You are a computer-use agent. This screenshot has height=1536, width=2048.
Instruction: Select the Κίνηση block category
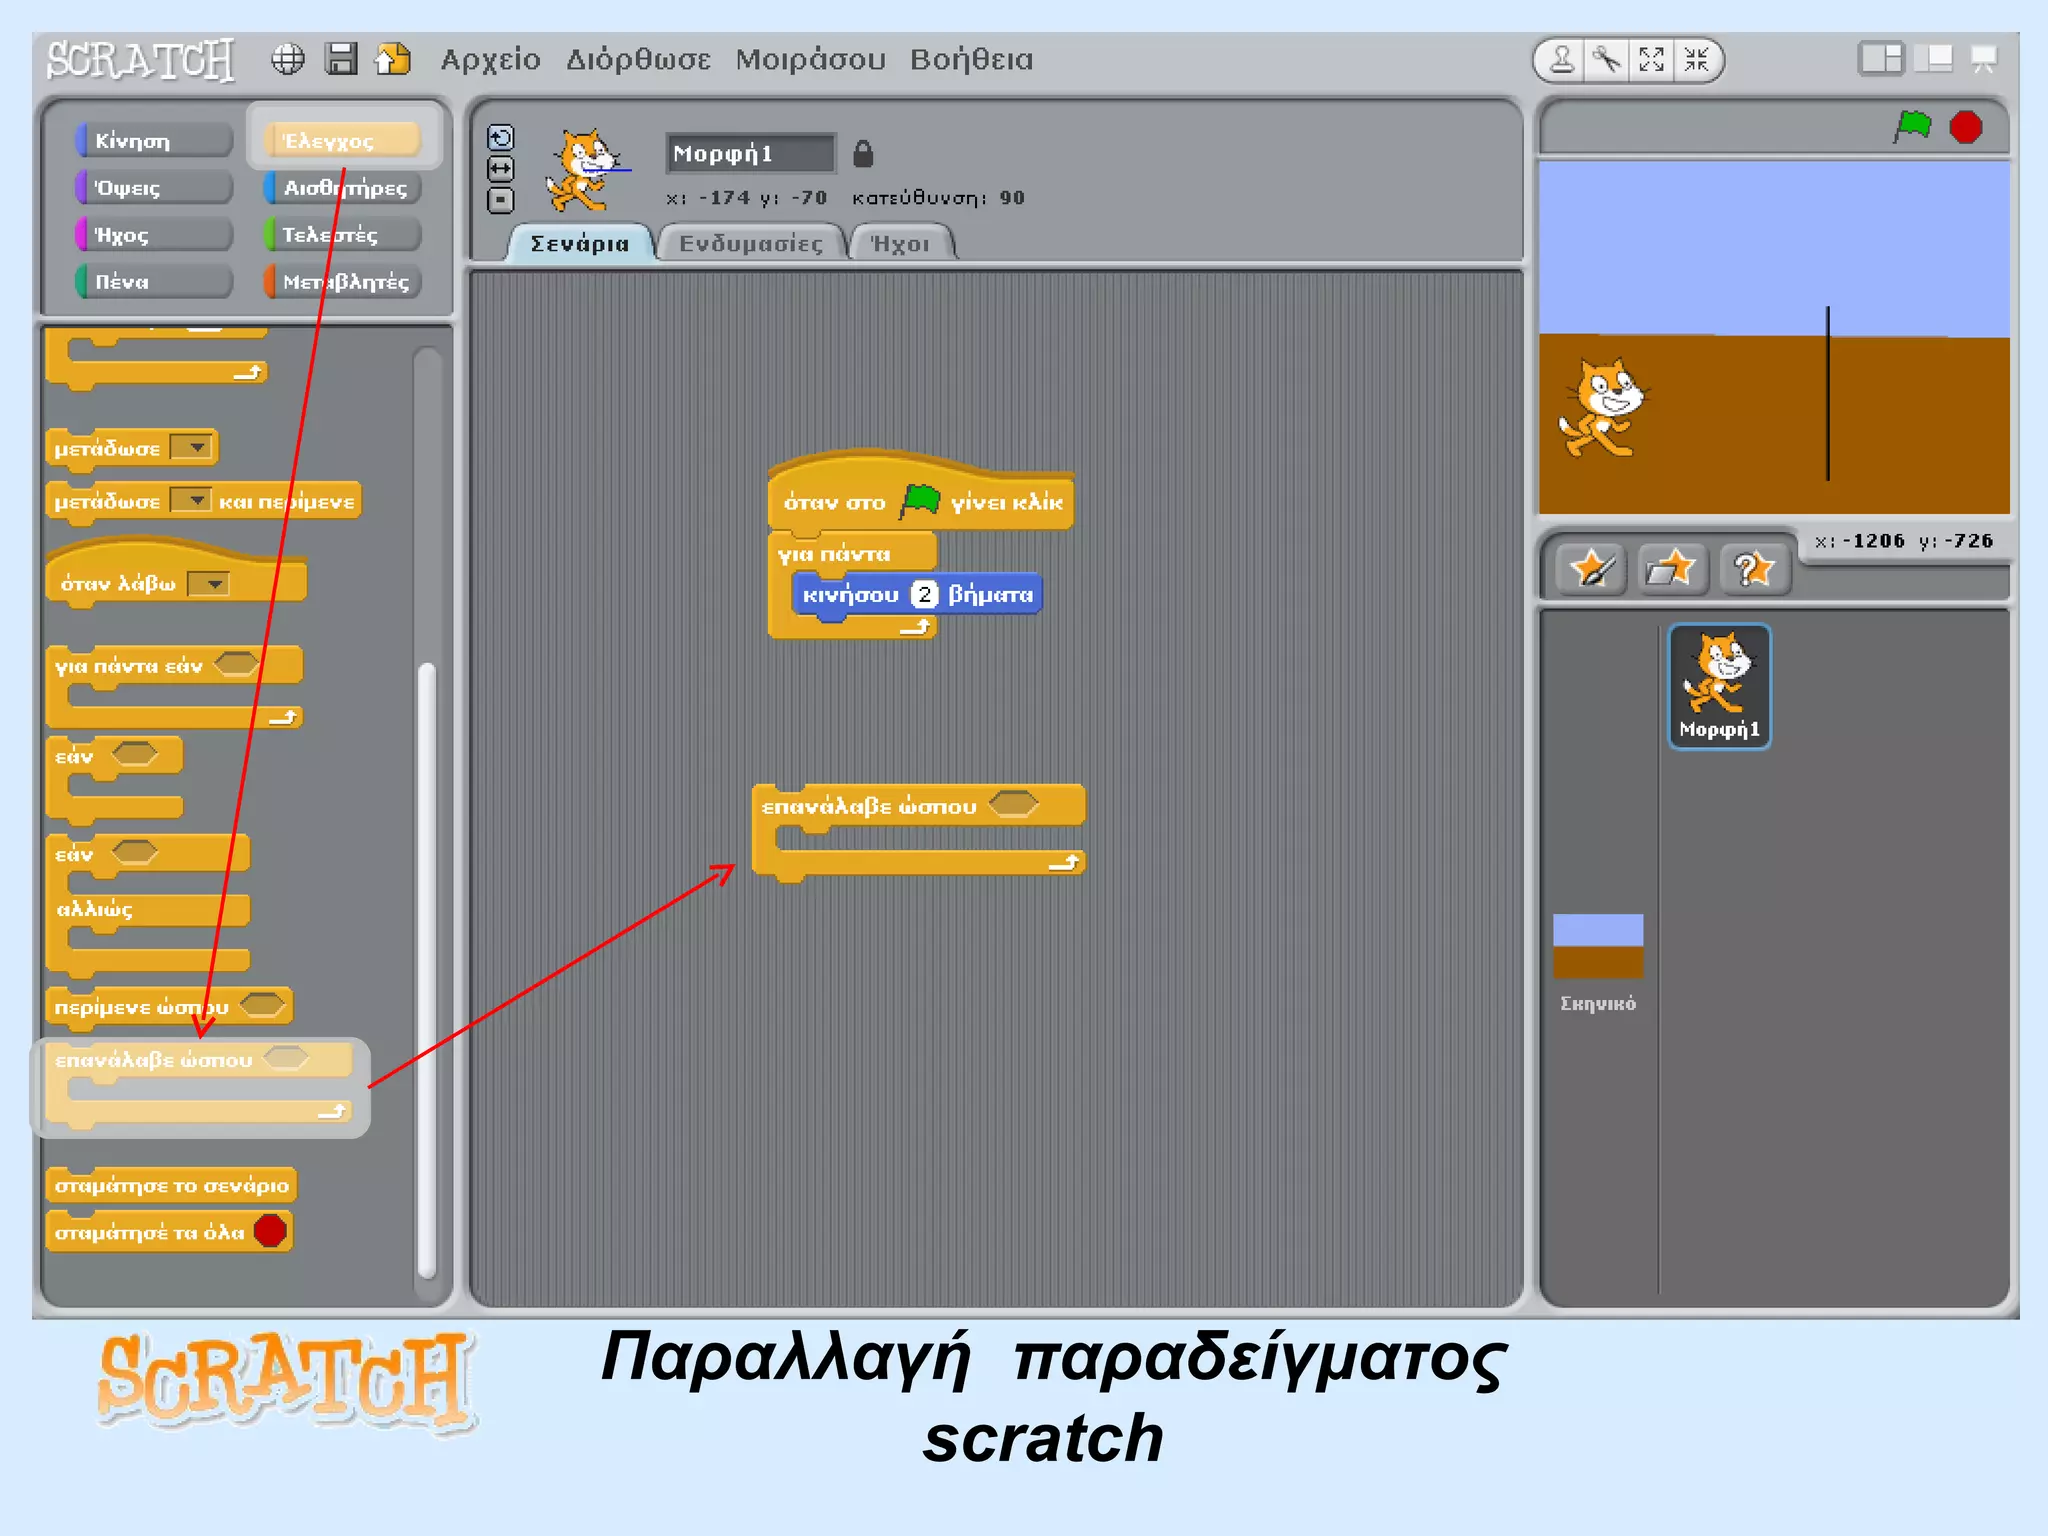(153, 140)
